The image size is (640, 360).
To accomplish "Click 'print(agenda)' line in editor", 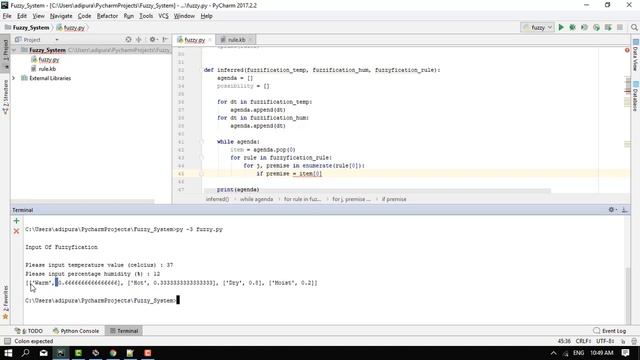I will click(238, 189).
